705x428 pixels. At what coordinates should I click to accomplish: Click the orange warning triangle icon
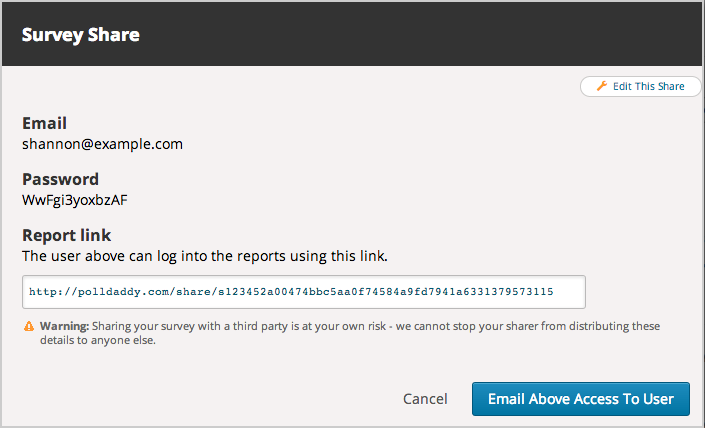coord(29,326)
